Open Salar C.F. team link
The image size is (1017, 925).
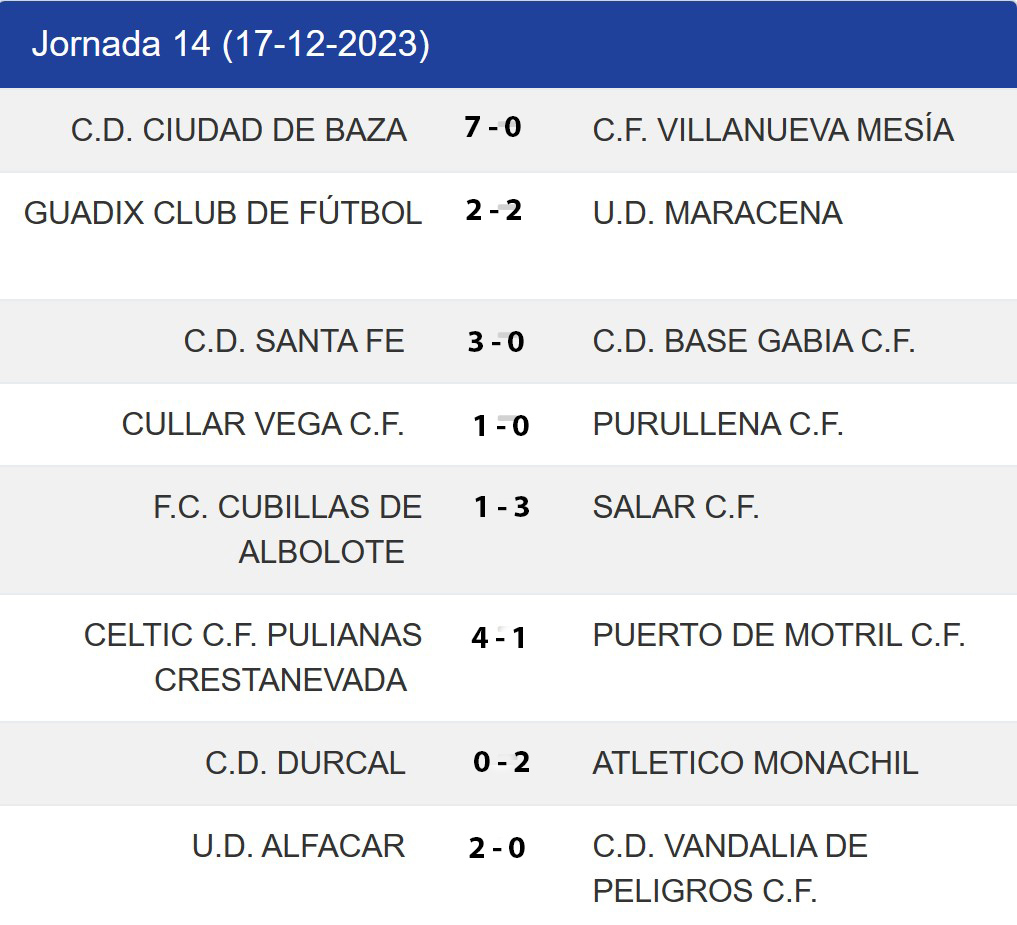pyautogui.click(x=676, y=507)
